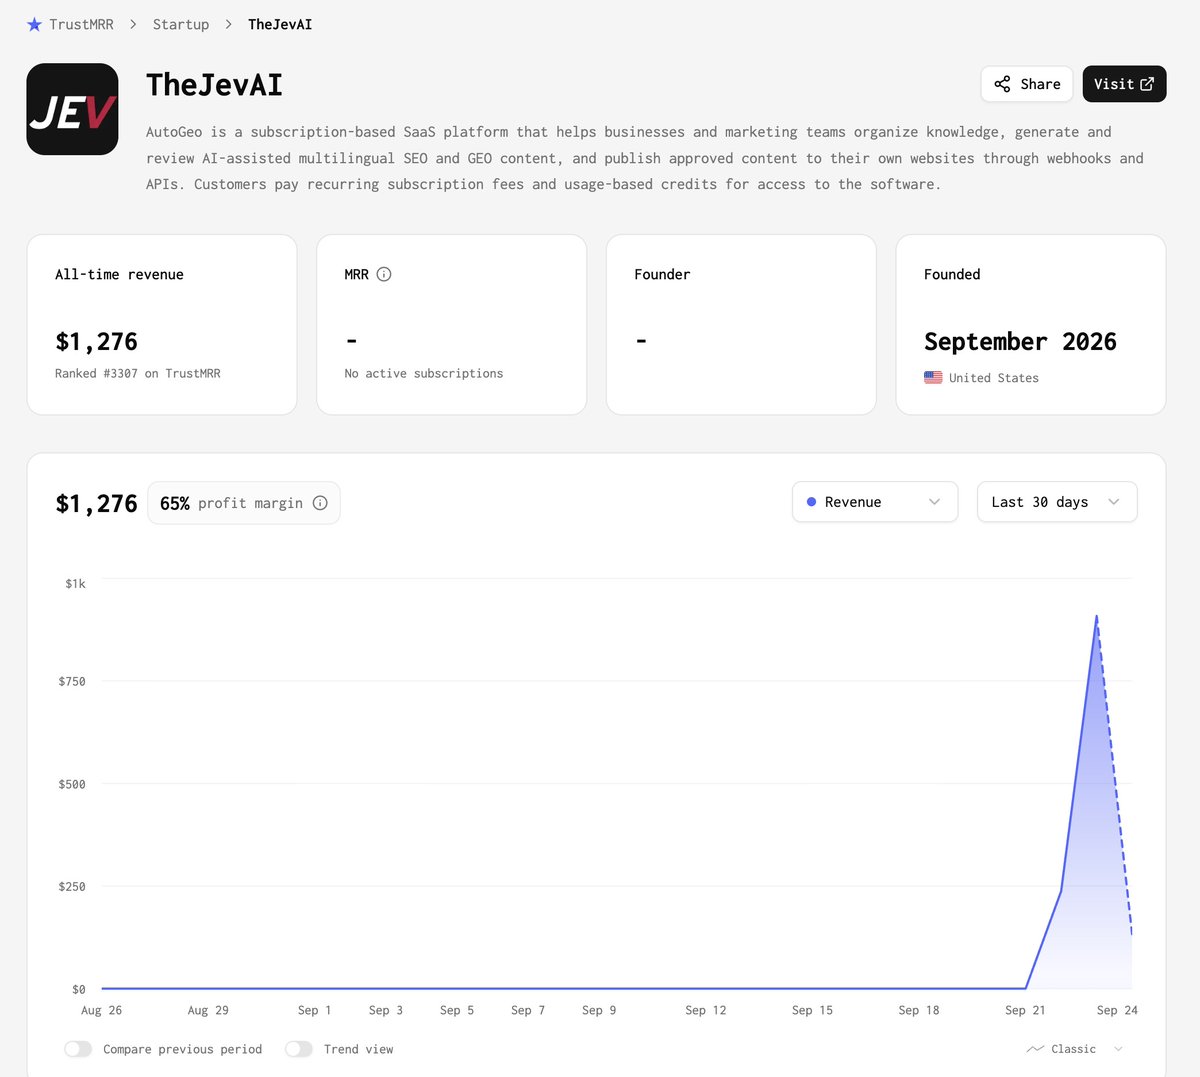Click the United States flag icon
This screenshot has width=1200, height=1077.
(933, 378)
